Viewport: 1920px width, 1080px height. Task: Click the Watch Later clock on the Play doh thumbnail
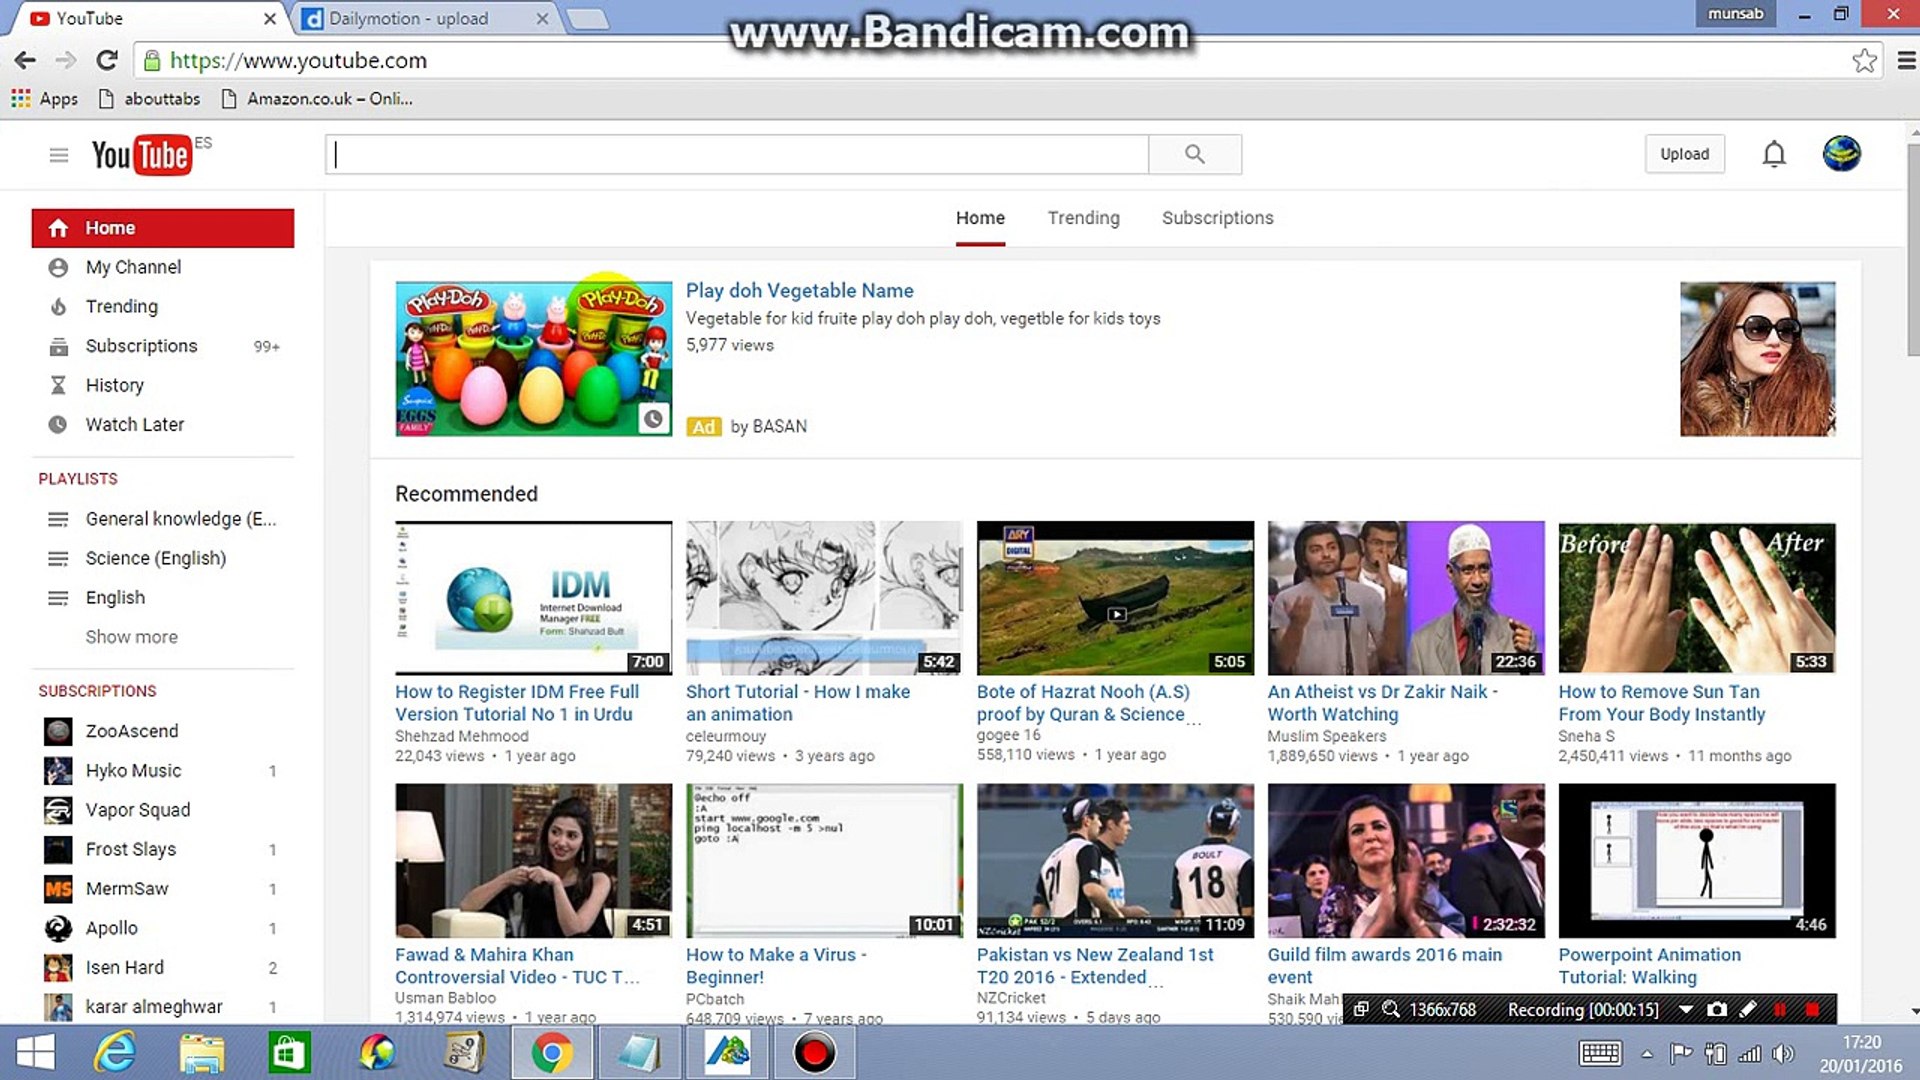[653, 419]
